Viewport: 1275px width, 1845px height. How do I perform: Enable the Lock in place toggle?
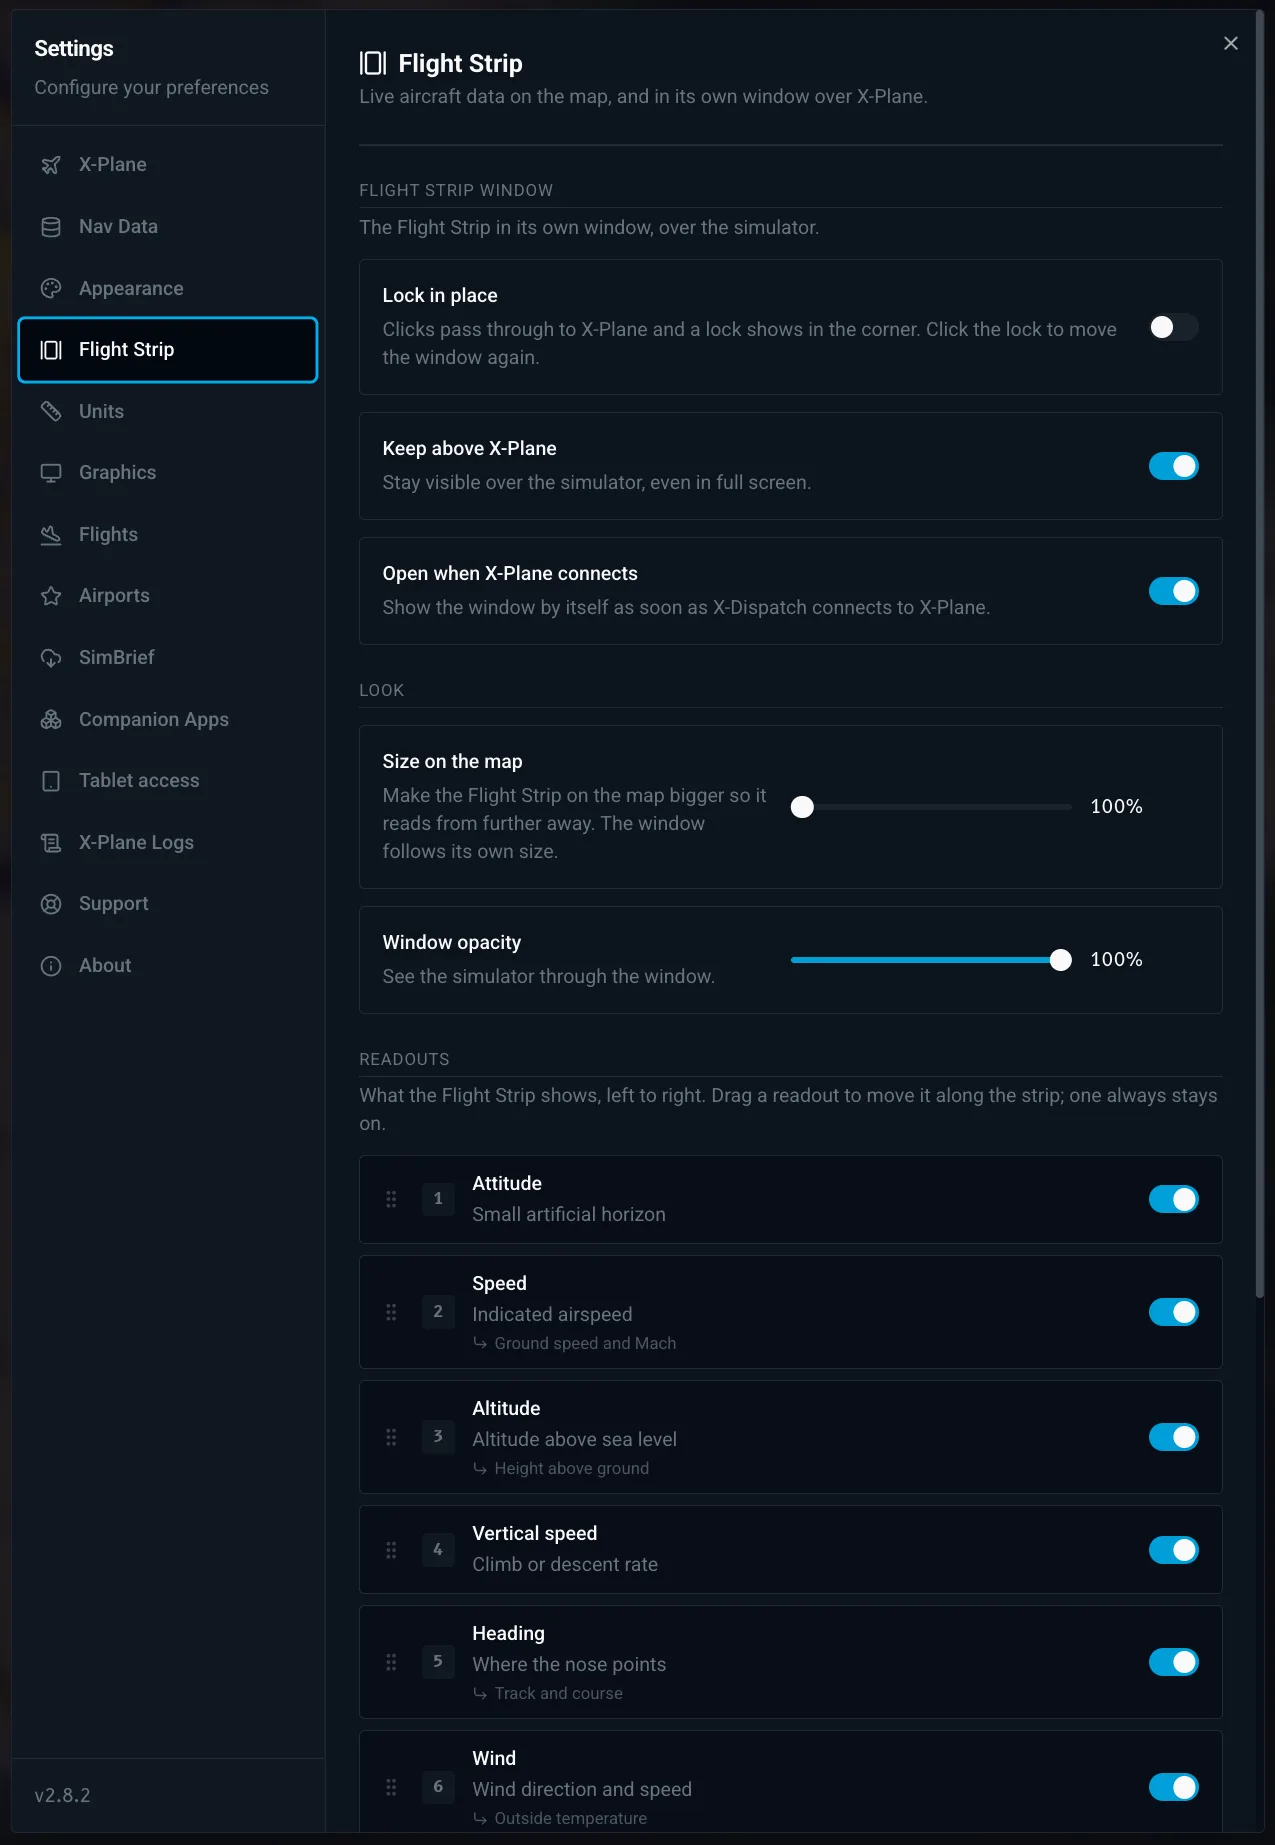[1174, 327]
